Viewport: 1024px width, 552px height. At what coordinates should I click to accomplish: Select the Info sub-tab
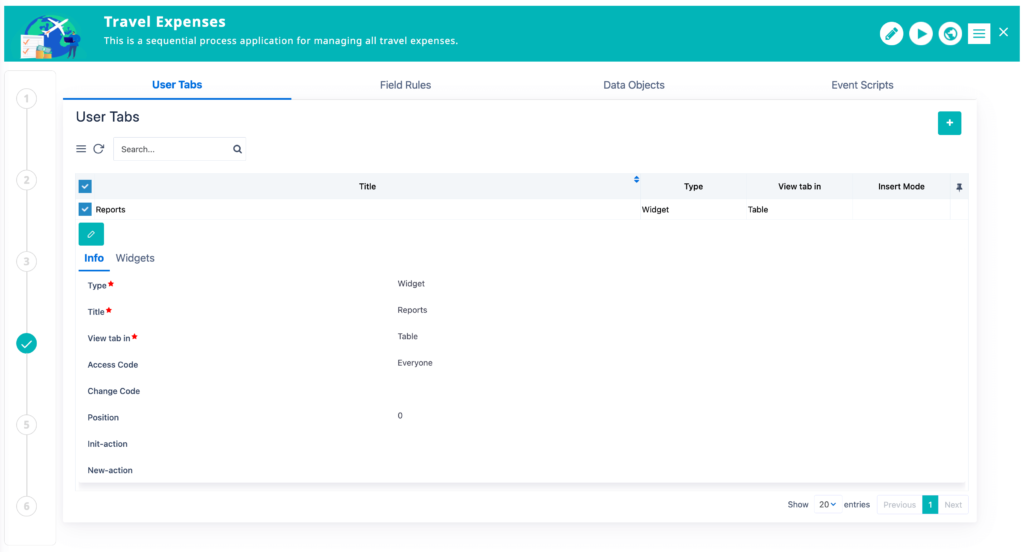[x=94, y=258]
